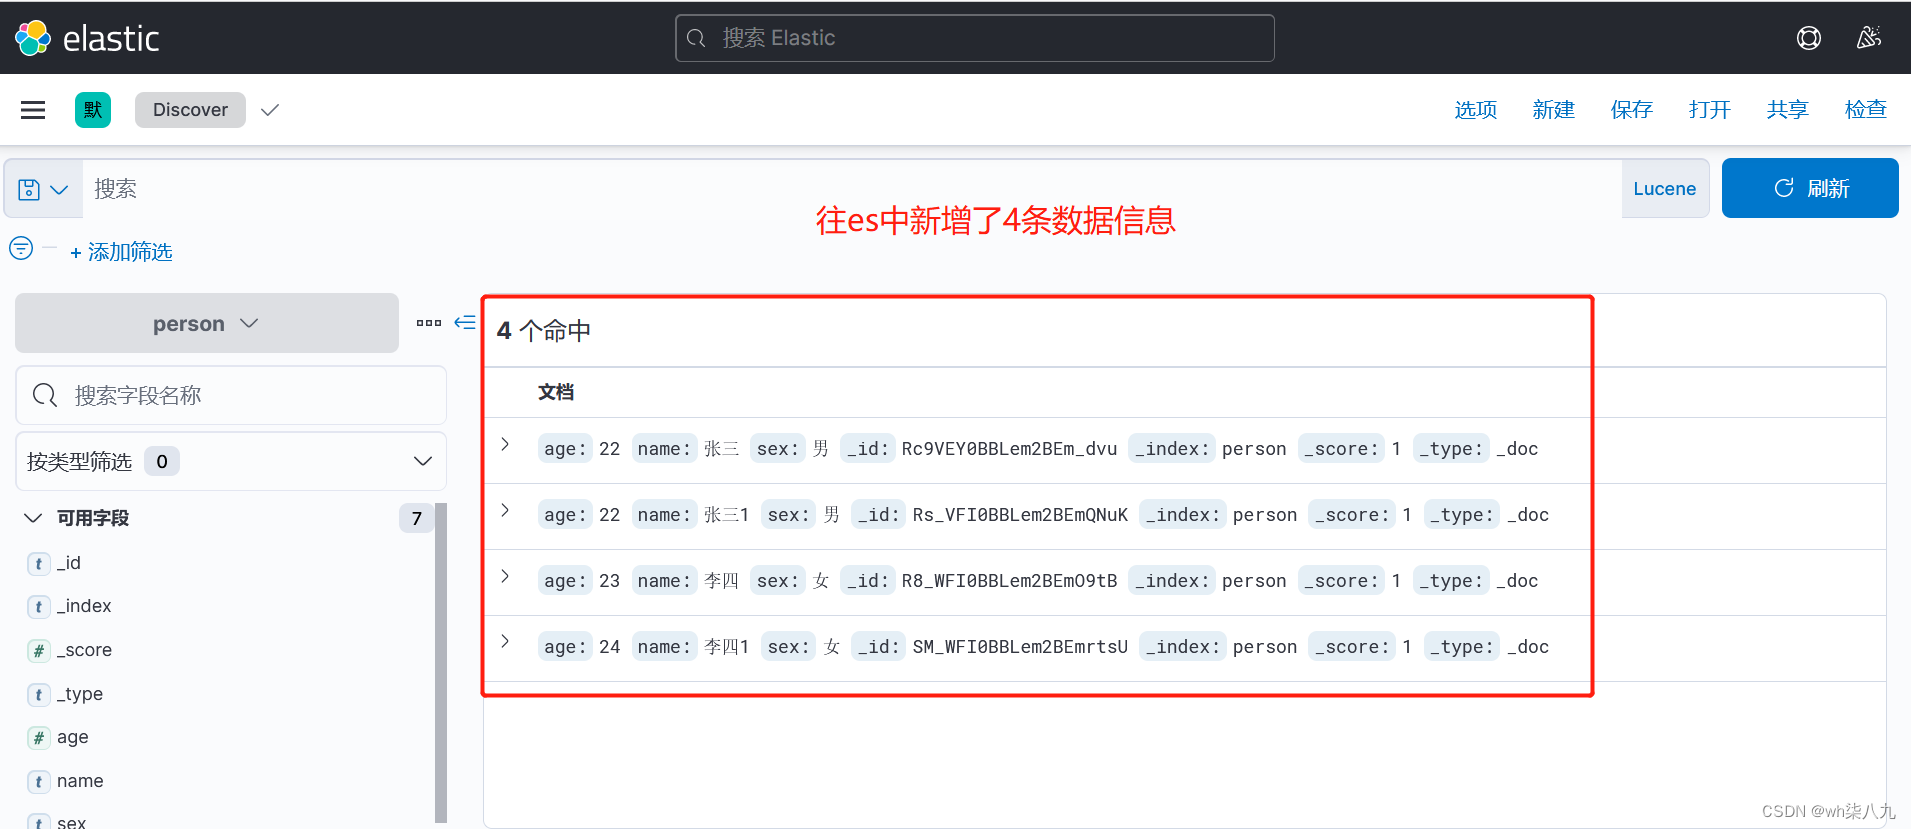Select the _id field in list

tap(69, 563)
